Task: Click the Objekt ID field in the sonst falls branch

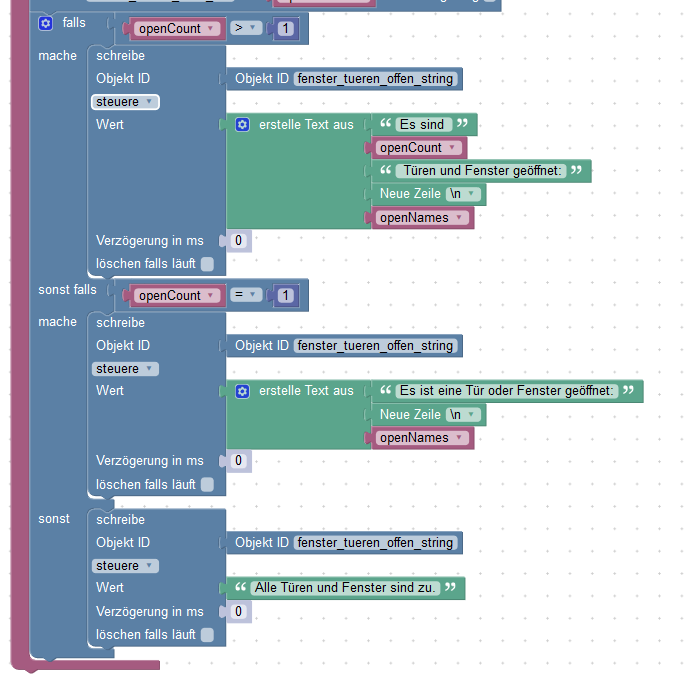Action: pos(375,346)
